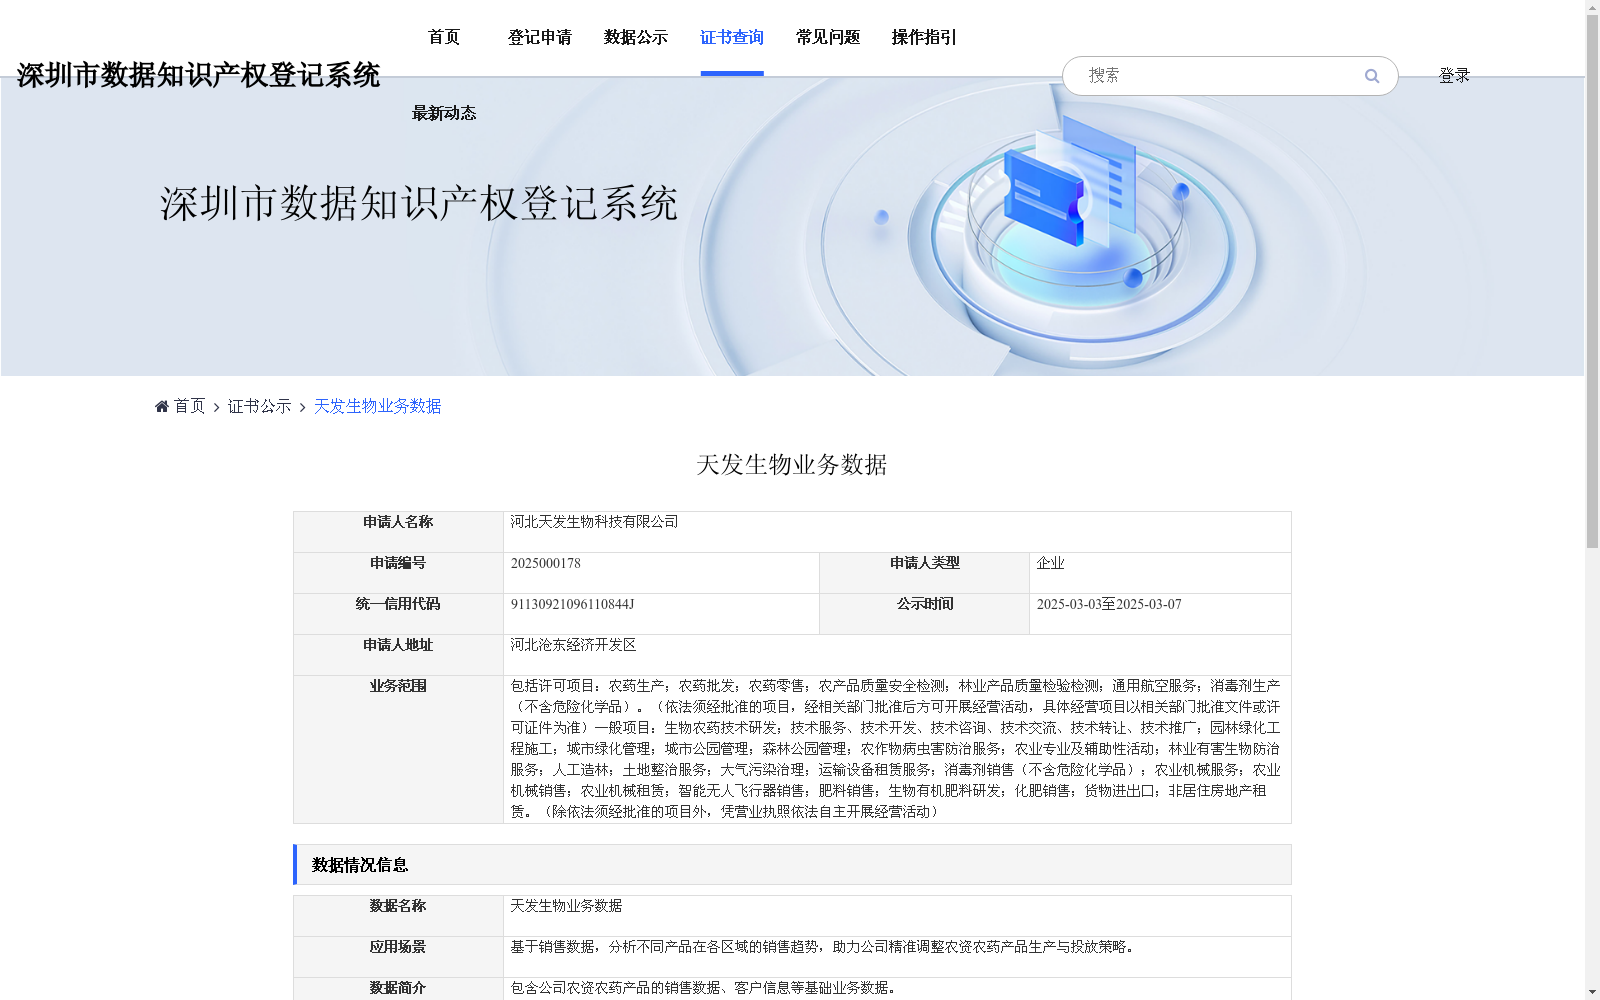Go to 数据公示 in the navigation
1600x1000 pixels.
point(636,37)
